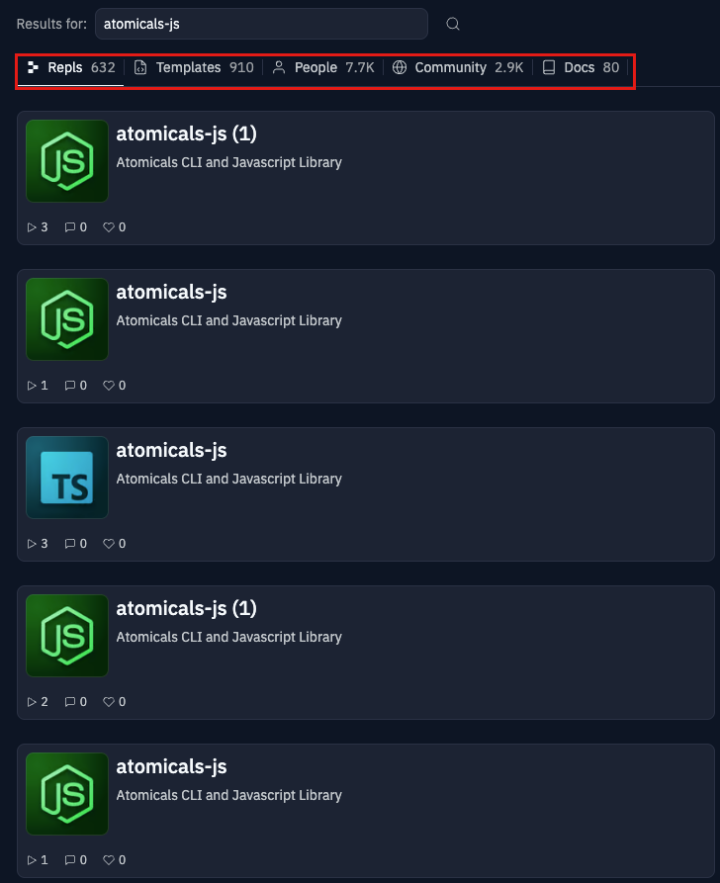Open the last atomicals-js title link

pyautogui.click(x=171, y=767)
